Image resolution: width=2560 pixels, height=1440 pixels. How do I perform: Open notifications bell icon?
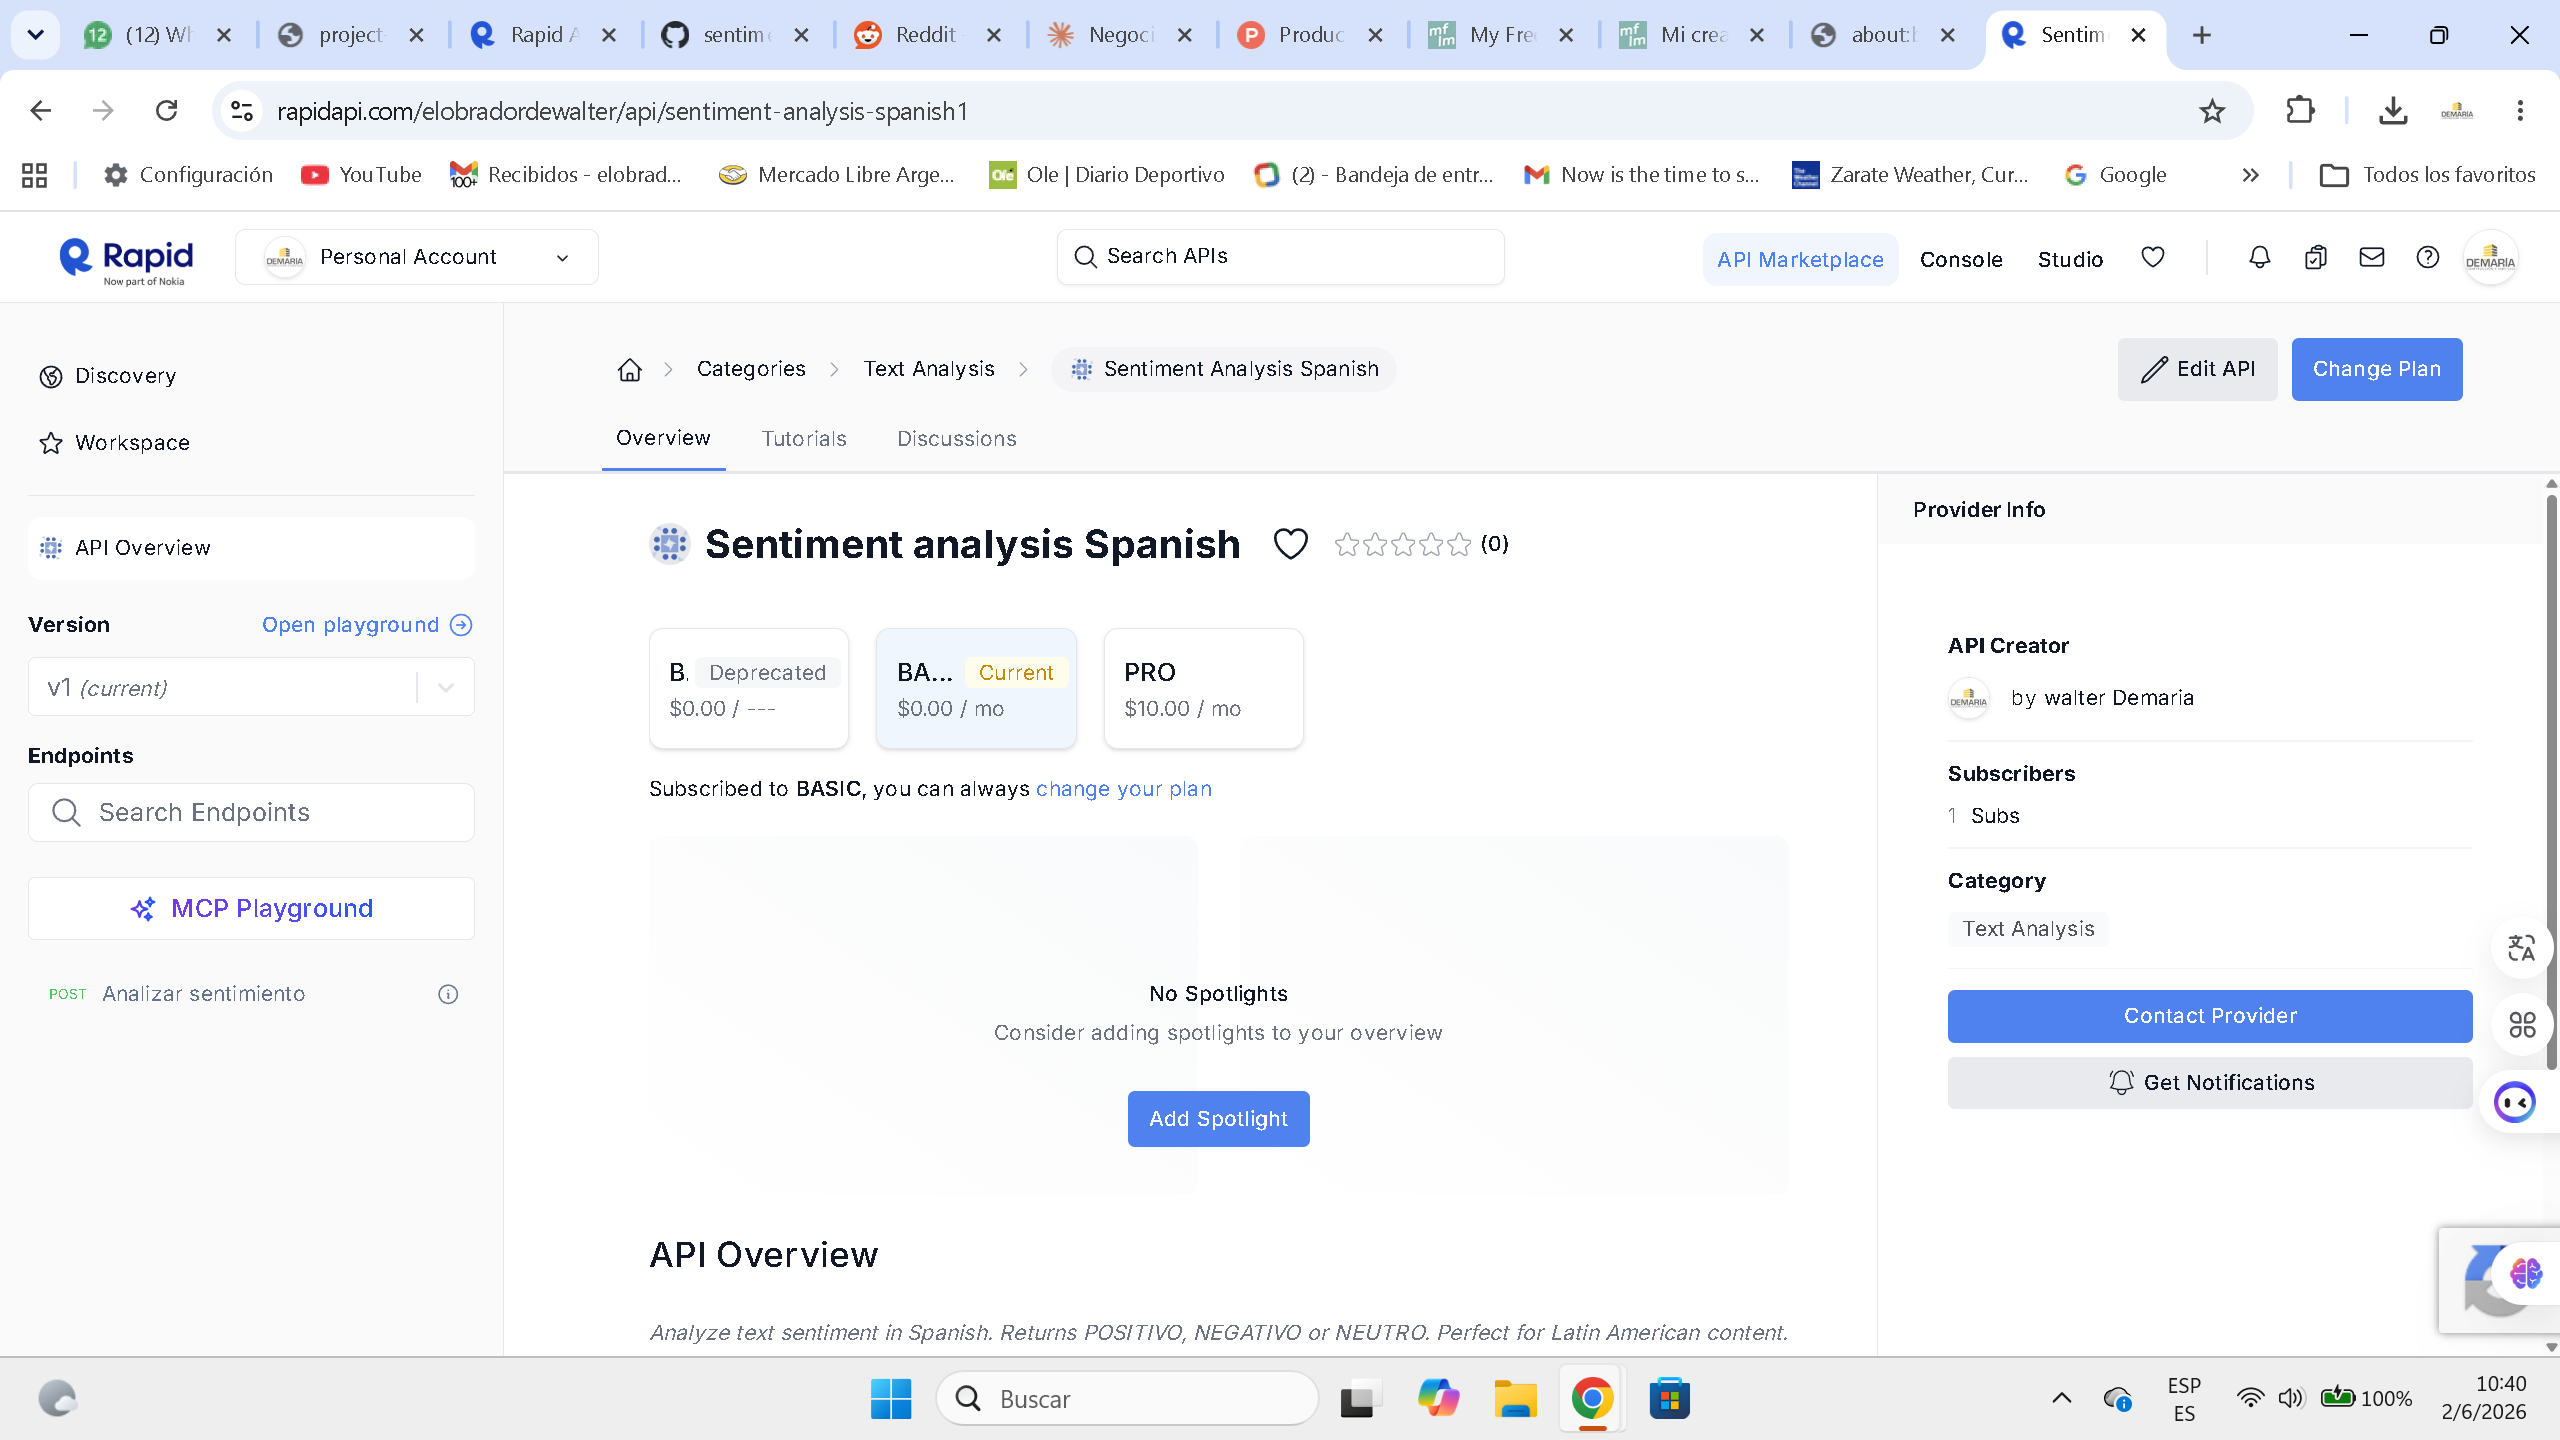pos(2259,258)
